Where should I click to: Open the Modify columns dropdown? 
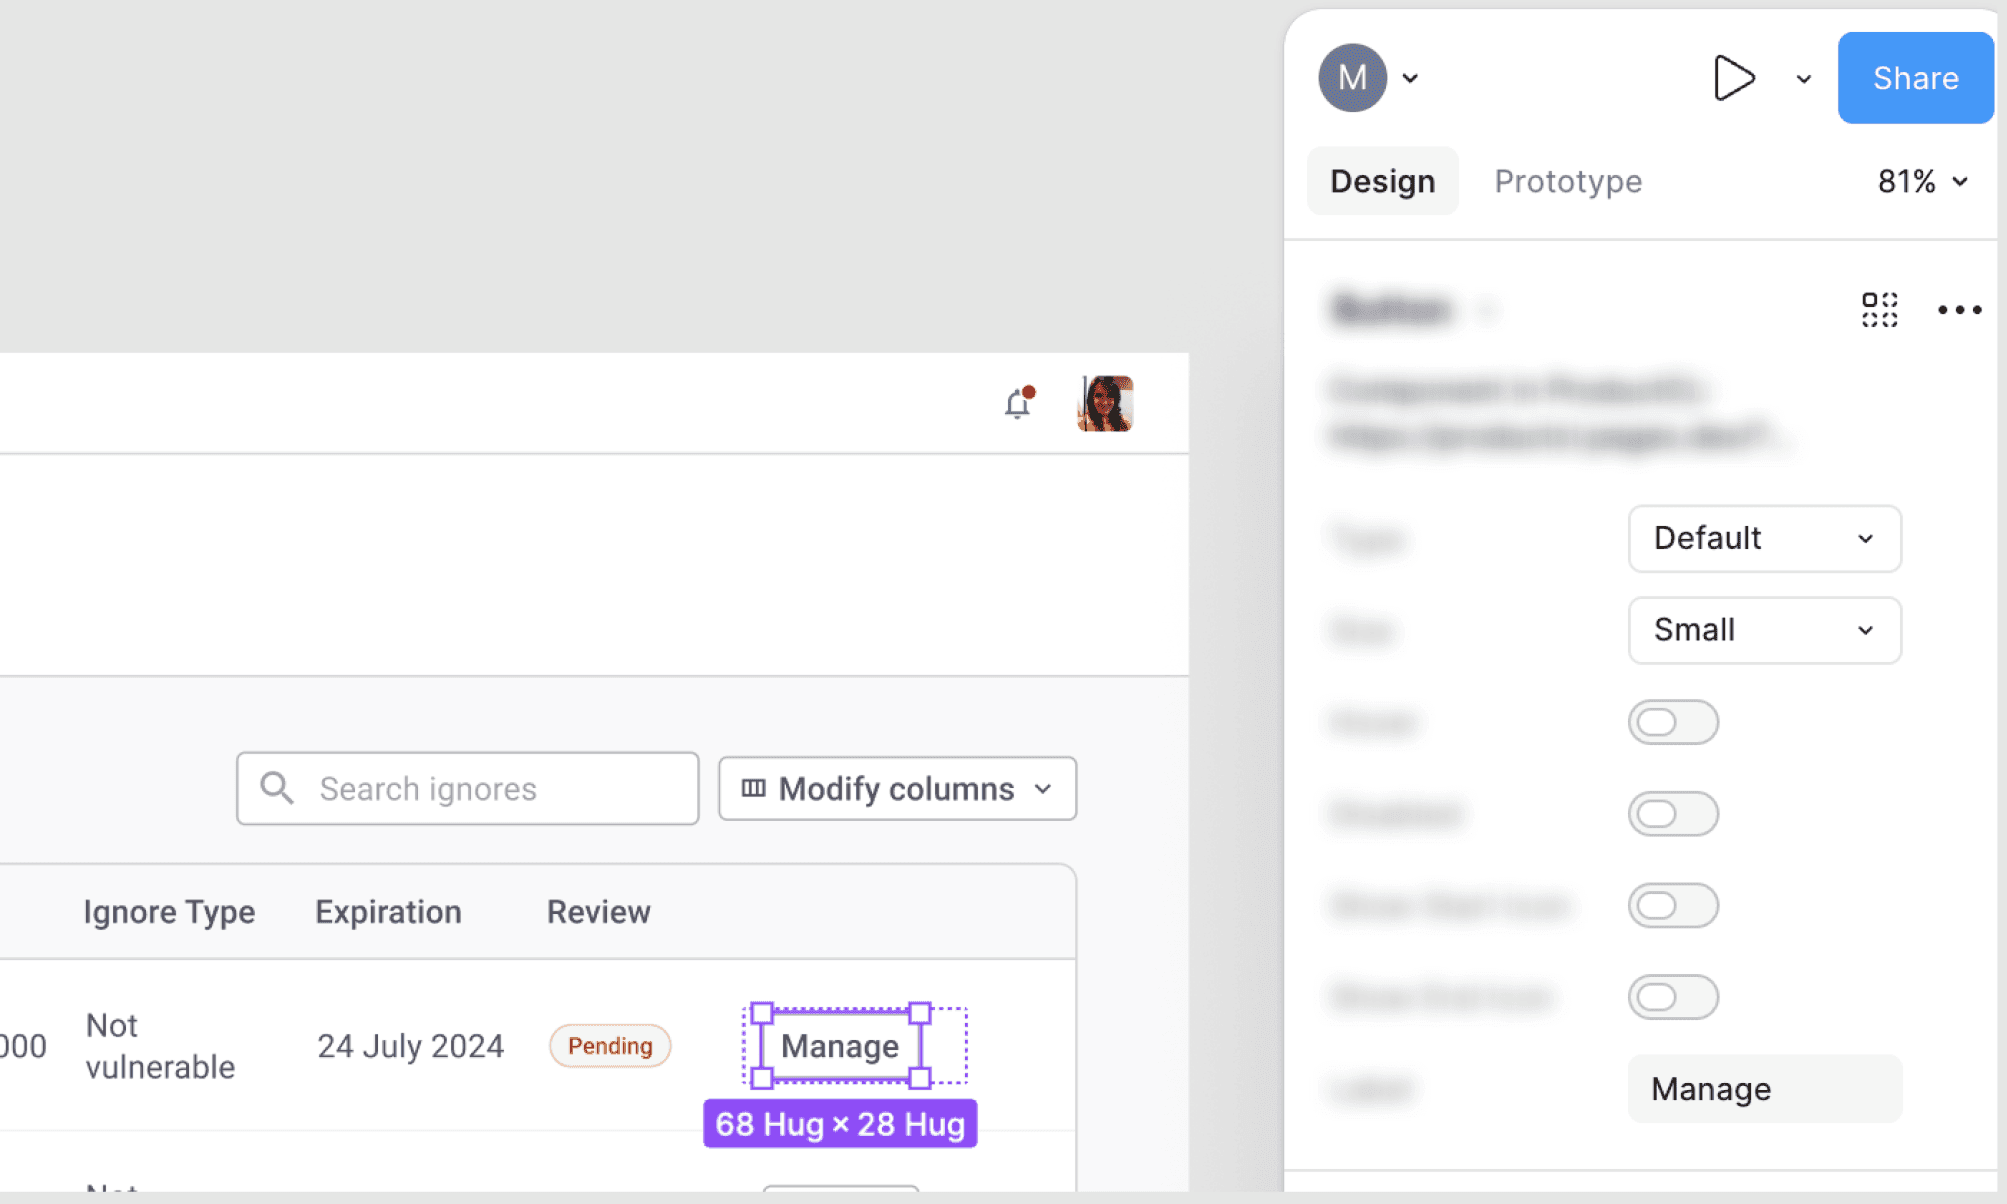coord(897,789)
